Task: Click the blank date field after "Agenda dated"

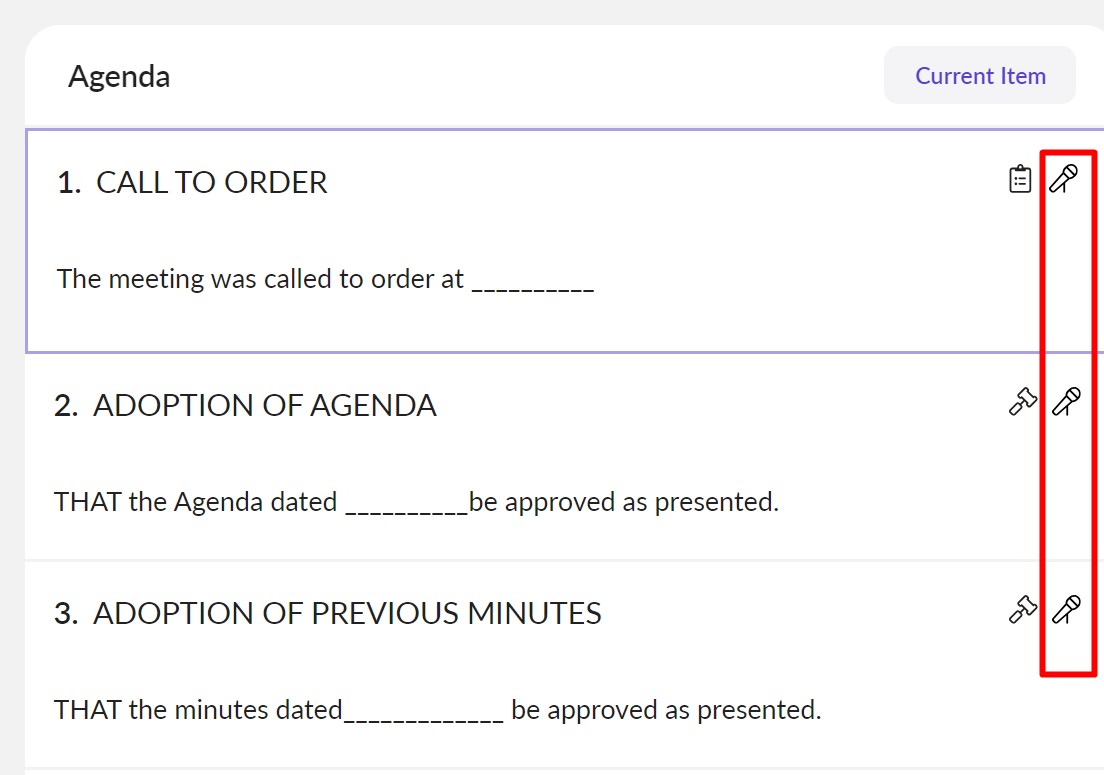Action: (x=407, y=505)
